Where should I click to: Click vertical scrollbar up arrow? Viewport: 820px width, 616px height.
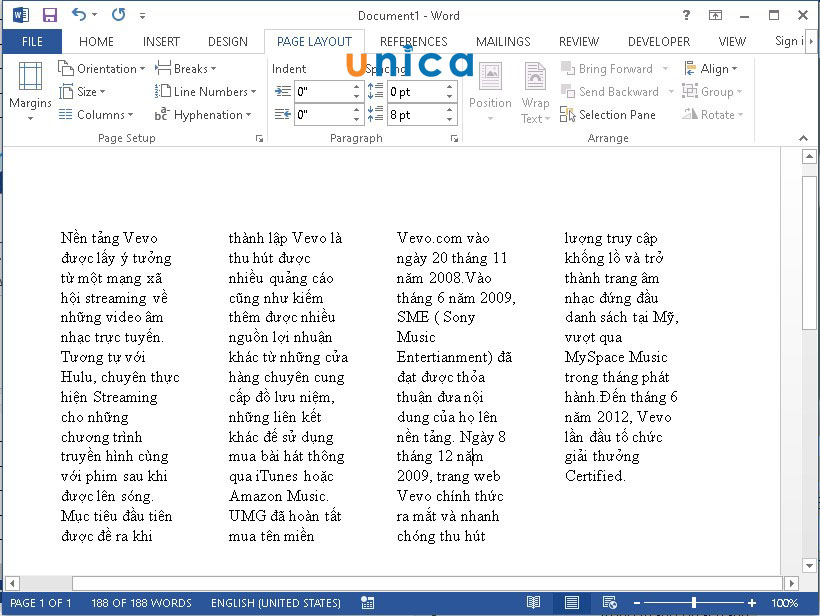tap(809, 156)
